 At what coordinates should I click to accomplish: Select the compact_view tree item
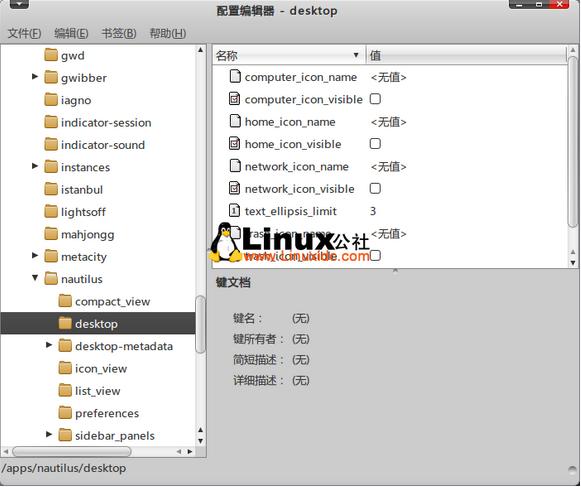coord(113,301)
